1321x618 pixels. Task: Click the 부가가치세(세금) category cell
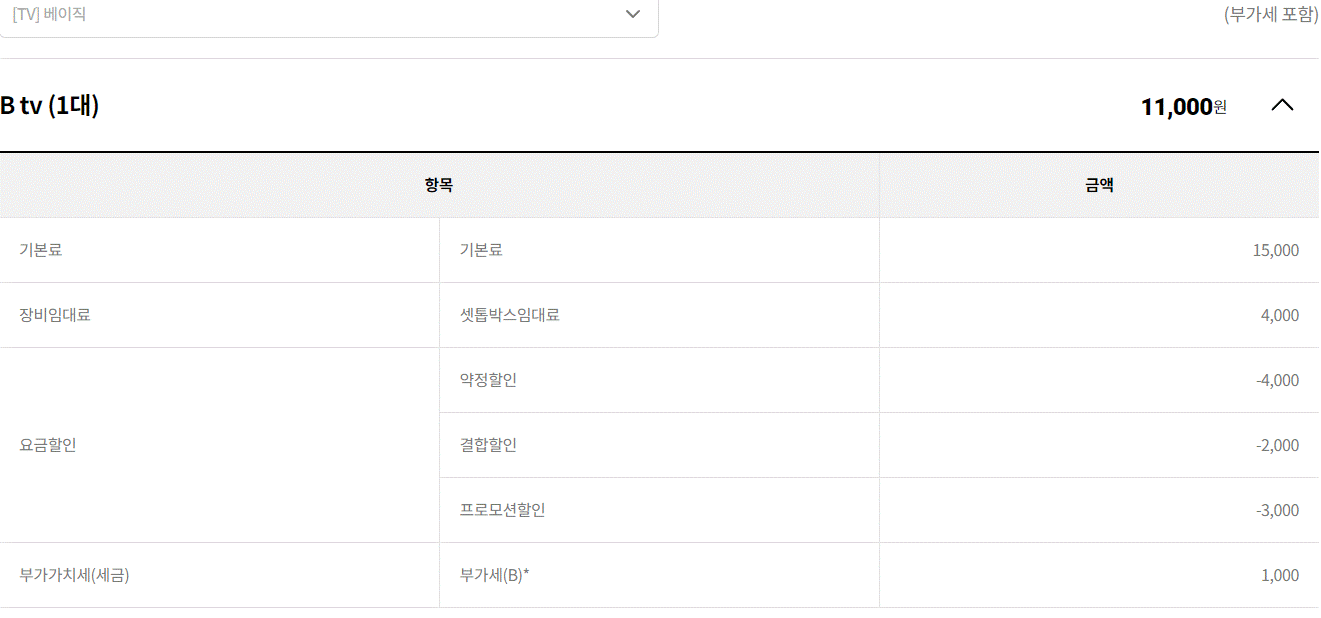tap(74, 575)
